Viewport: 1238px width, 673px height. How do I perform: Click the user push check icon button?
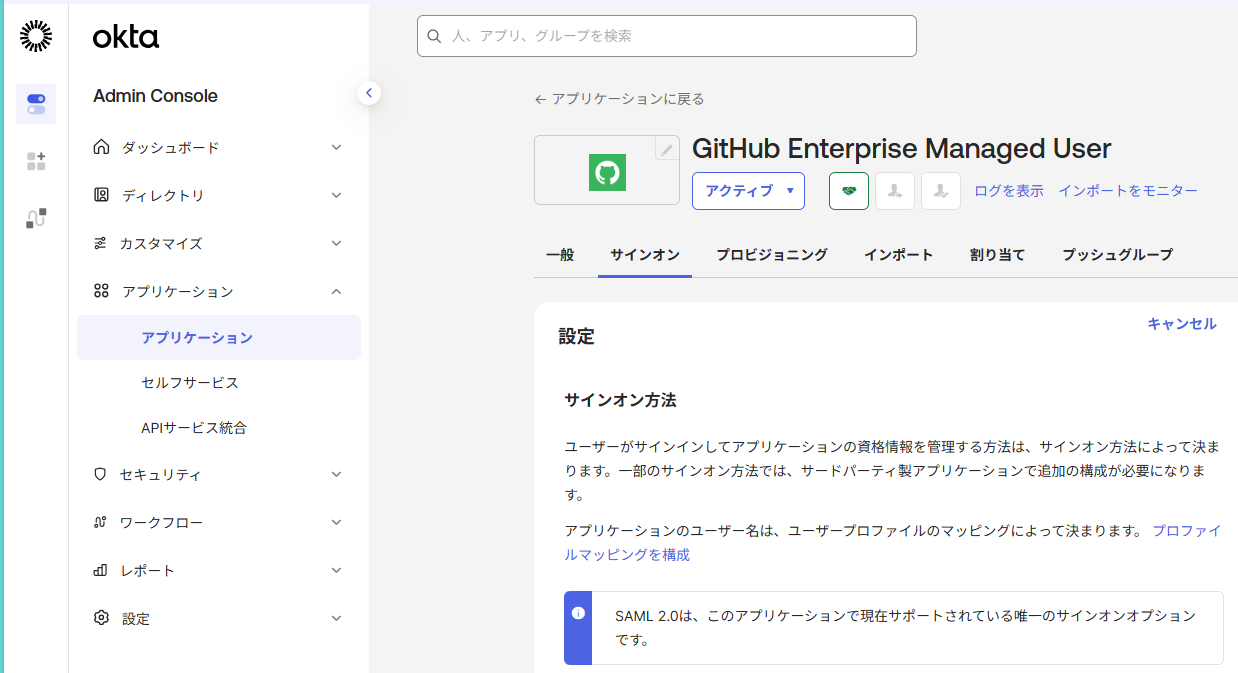coord(941,191)
